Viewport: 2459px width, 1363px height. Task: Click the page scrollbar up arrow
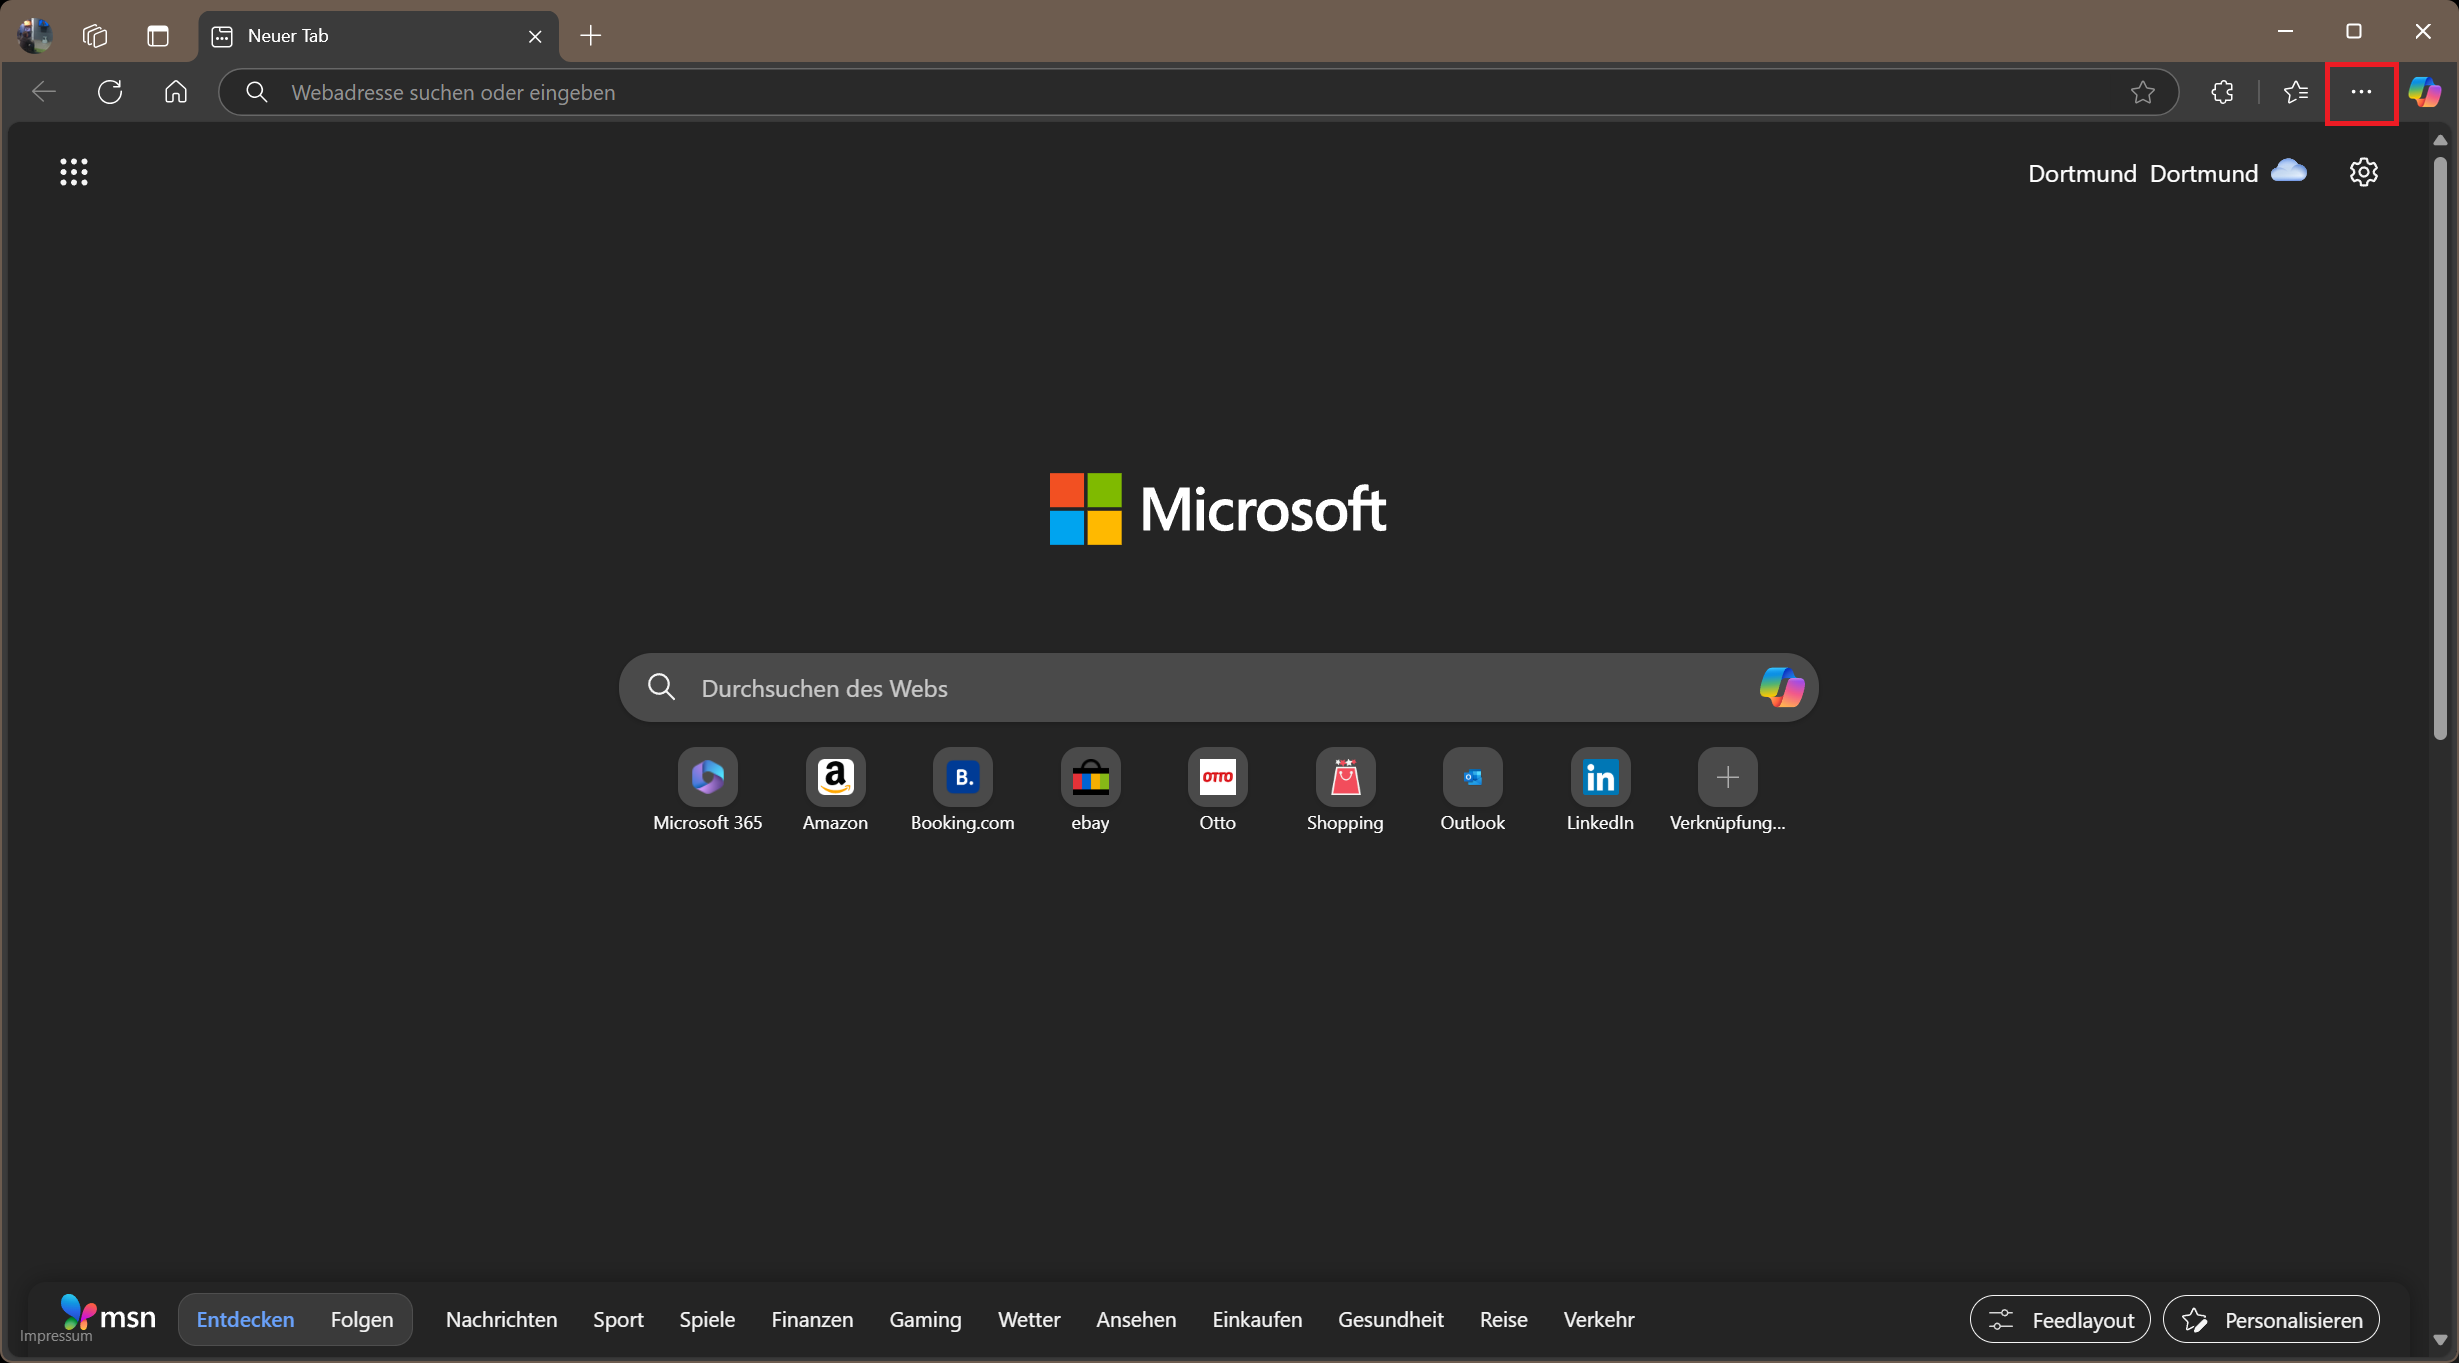point(2440,140)
